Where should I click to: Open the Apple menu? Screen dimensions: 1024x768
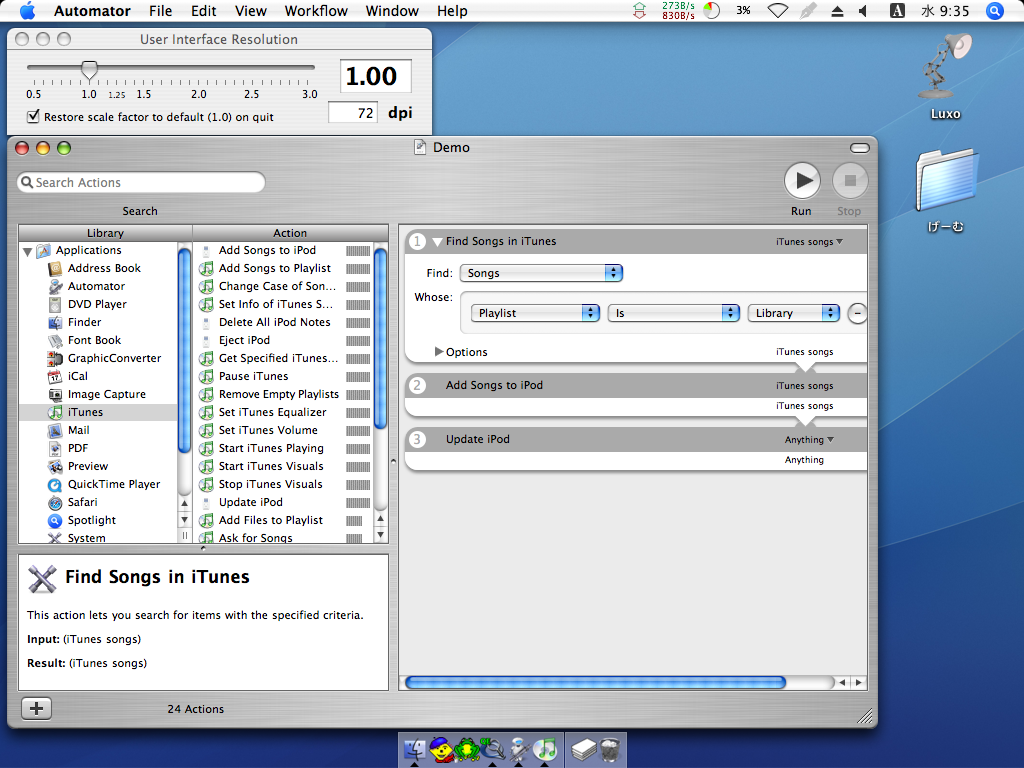click(27, 10)
